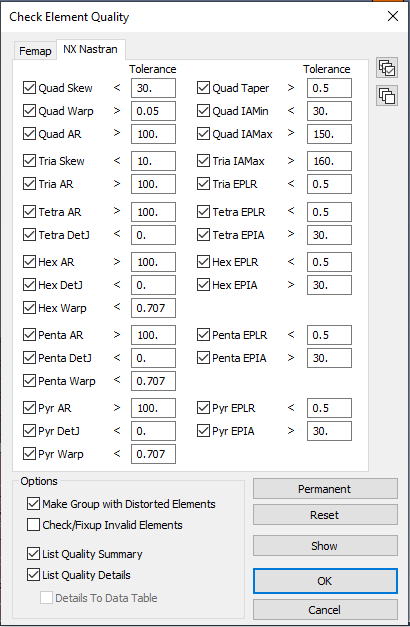Switch to the Femap tab
The height and width of the screenshot is (627, 410).
click(35, 51)
